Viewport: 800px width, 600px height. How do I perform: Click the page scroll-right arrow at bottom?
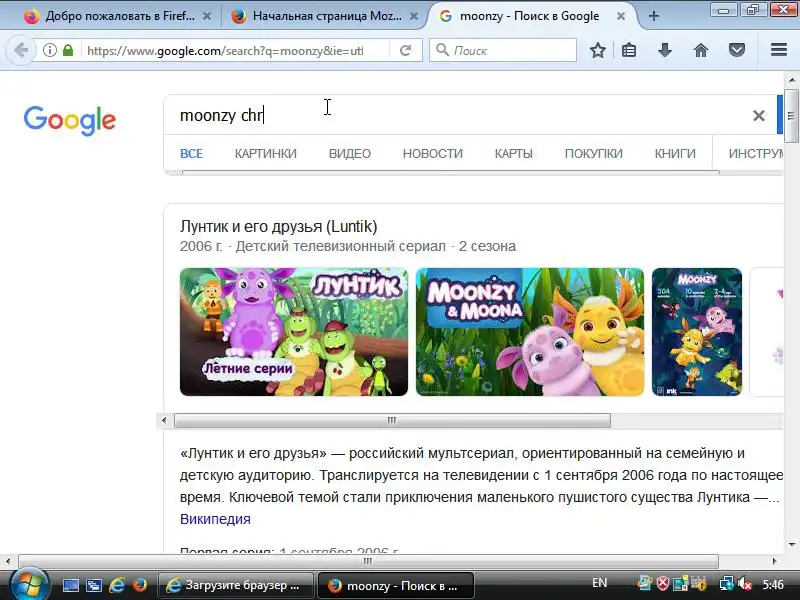(x=775, y=561)
